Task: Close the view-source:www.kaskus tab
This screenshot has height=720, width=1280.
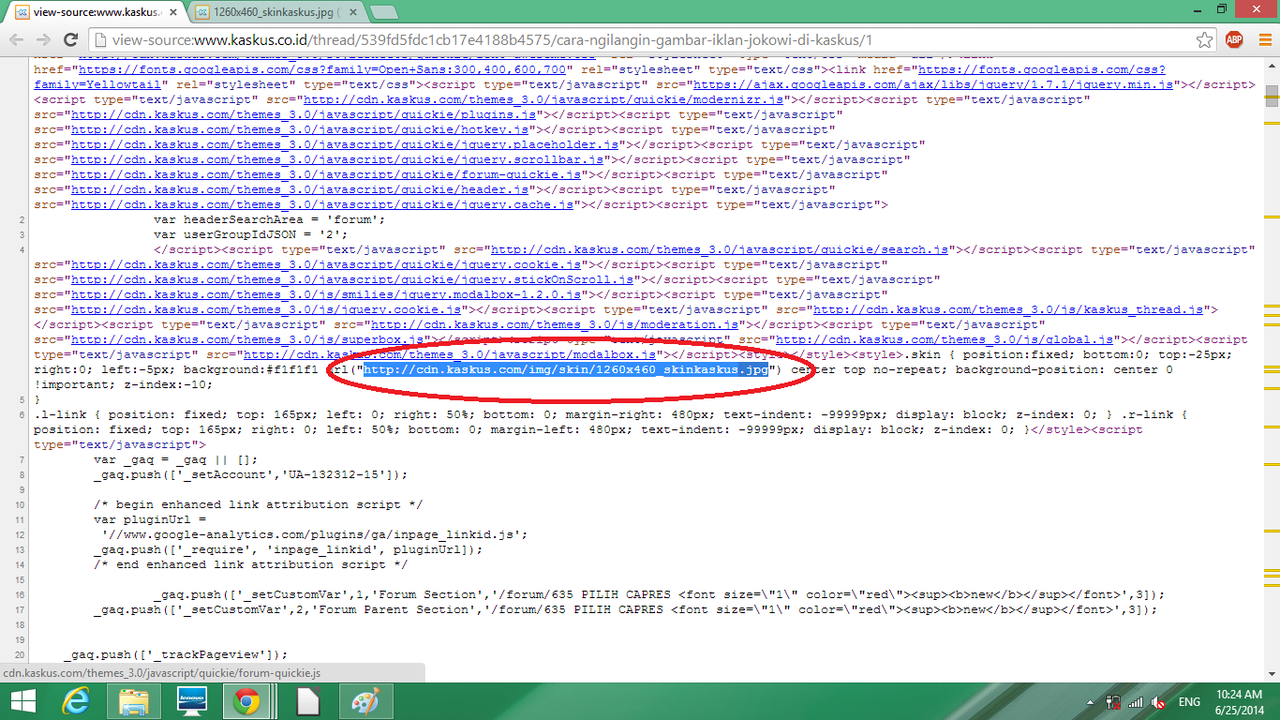Action: point(174,13)
